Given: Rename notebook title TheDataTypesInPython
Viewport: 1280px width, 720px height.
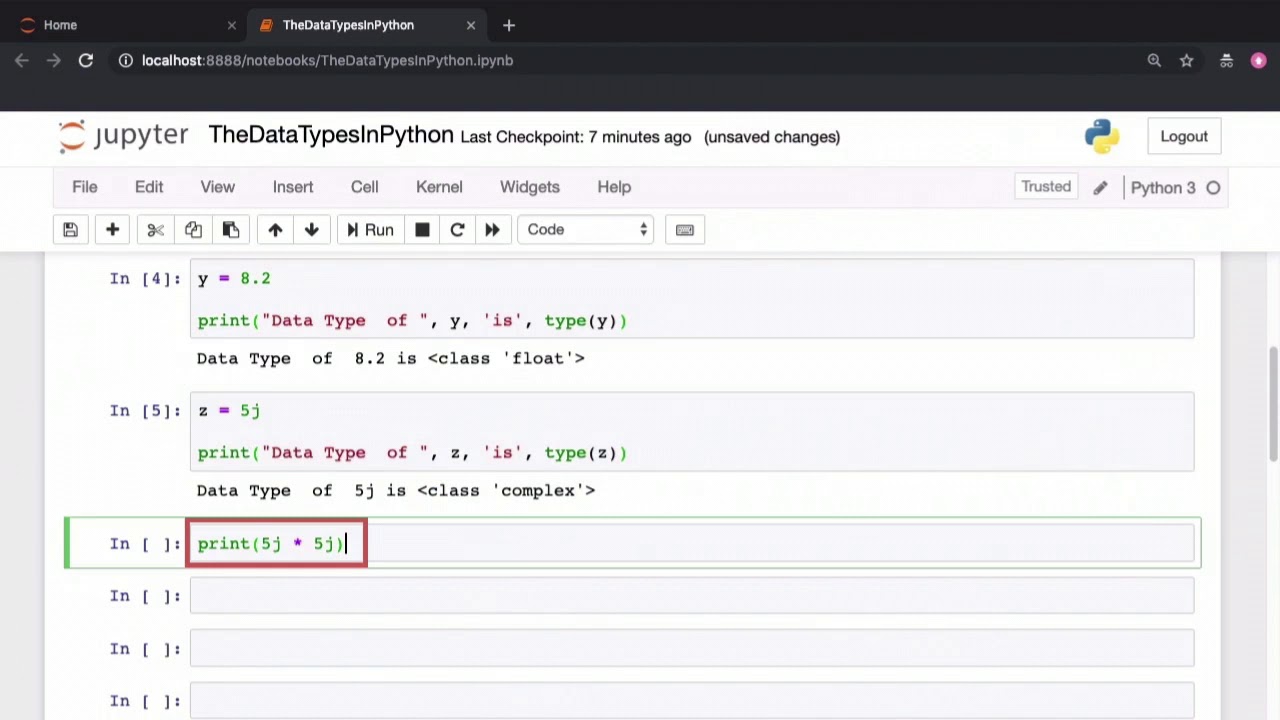Looking at the screenshot, I should coord(331,136).
